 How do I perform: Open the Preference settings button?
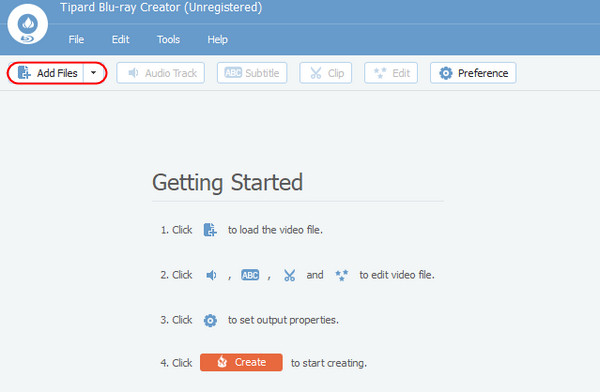(x=473, y=73)
